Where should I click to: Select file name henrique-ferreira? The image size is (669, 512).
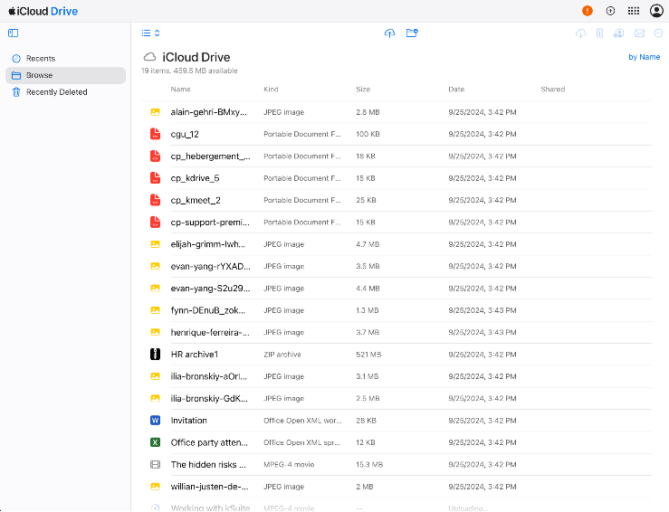(x=210, y=332)
